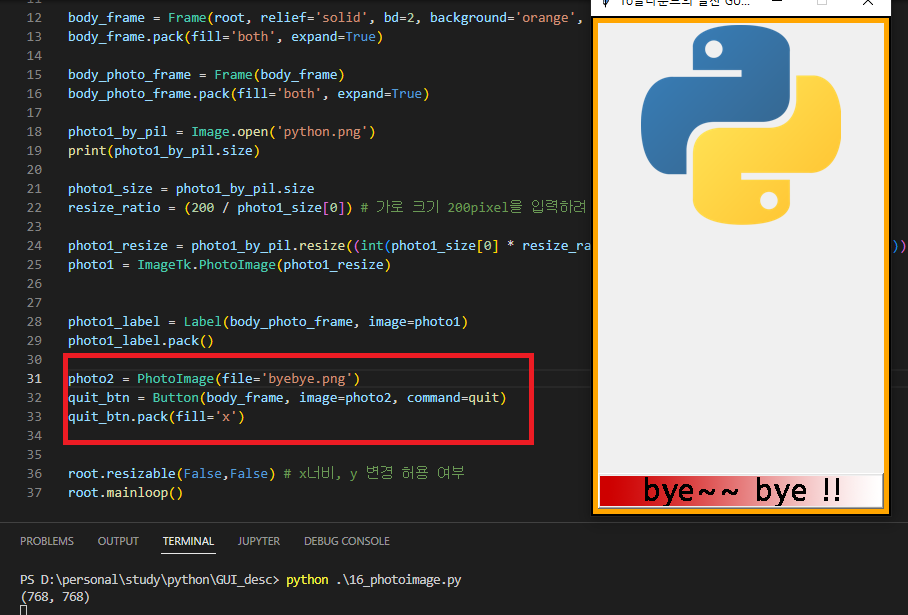Click ImageTk.PhotoImage(photo1_resize) on line 25
The height and width of the screenshot is (615, 908).
[x=264, y=265]
